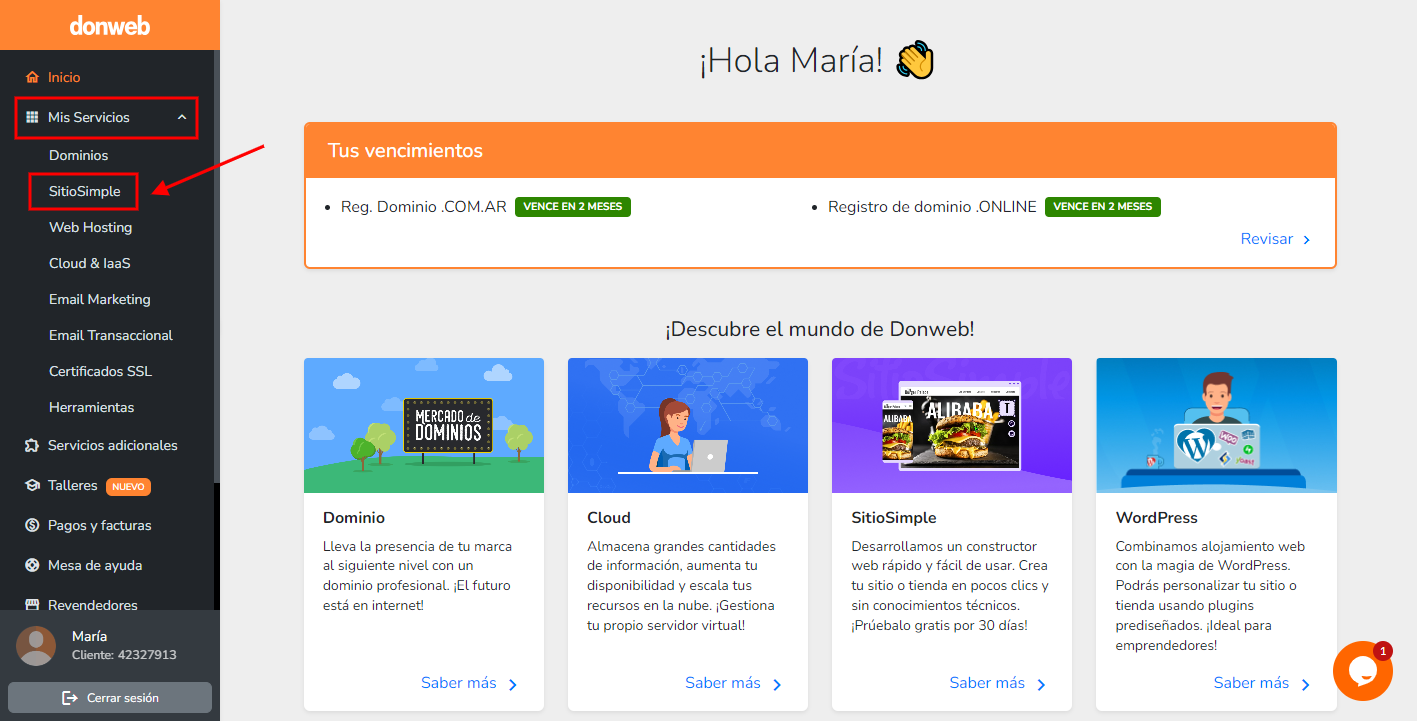Click Saber más on the Cloud card

[x=723, y=683]
